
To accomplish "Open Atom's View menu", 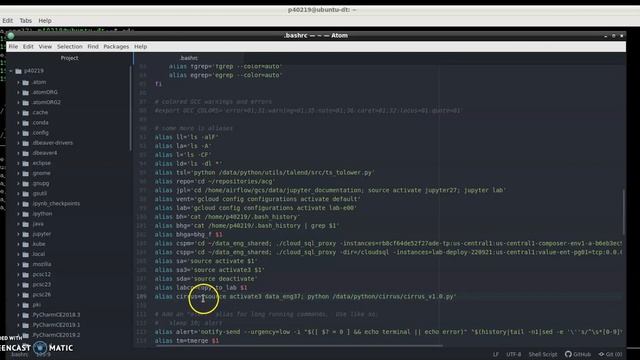I will [45, 47].
